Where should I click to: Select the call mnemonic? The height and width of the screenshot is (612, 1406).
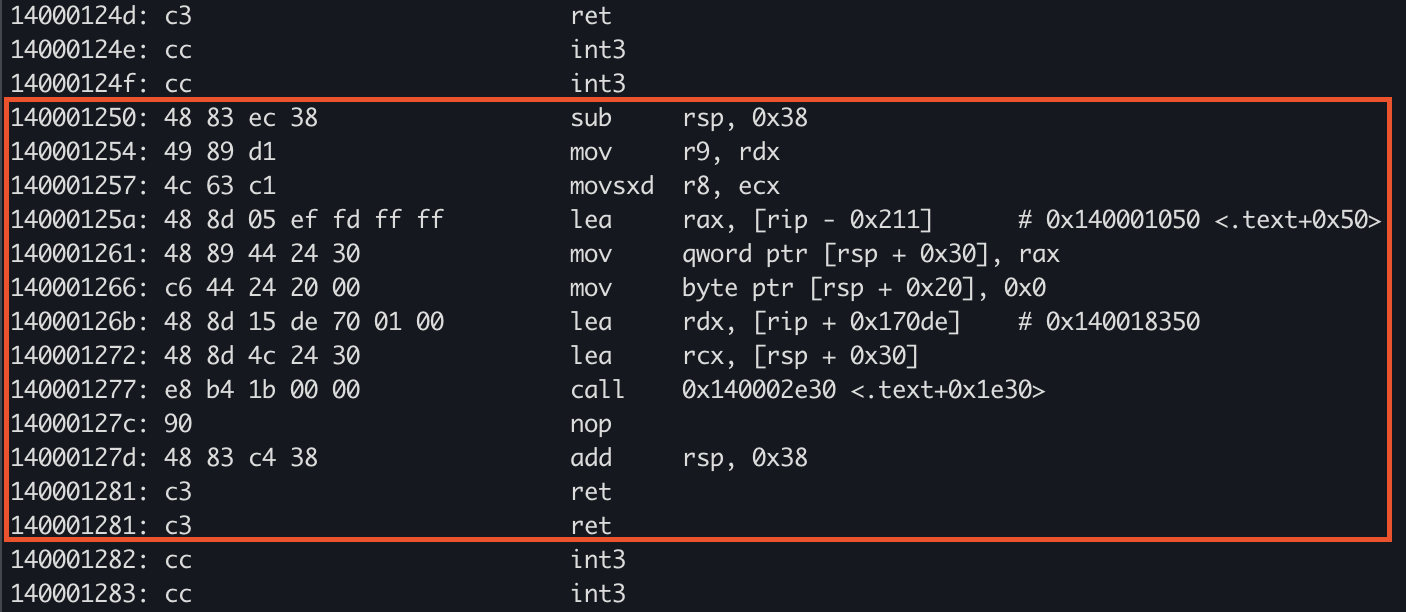pos(597,390)
